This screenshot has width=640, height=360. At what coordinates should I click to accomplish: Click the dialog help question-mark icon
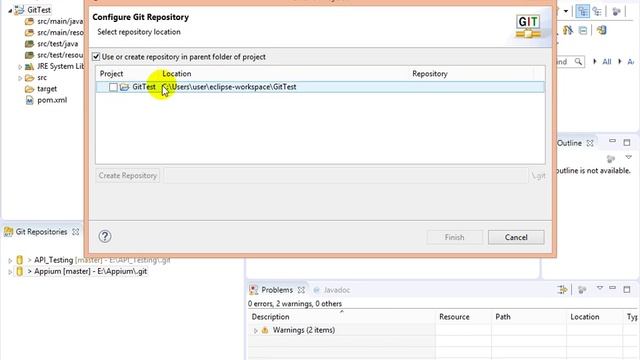(105, 236)
